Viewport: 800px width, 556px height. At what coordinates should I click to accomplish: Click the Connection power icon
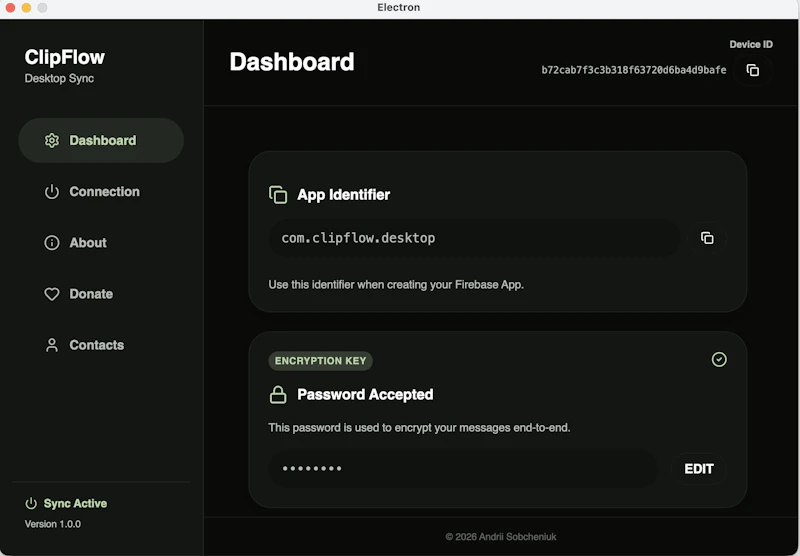[52, 192]
